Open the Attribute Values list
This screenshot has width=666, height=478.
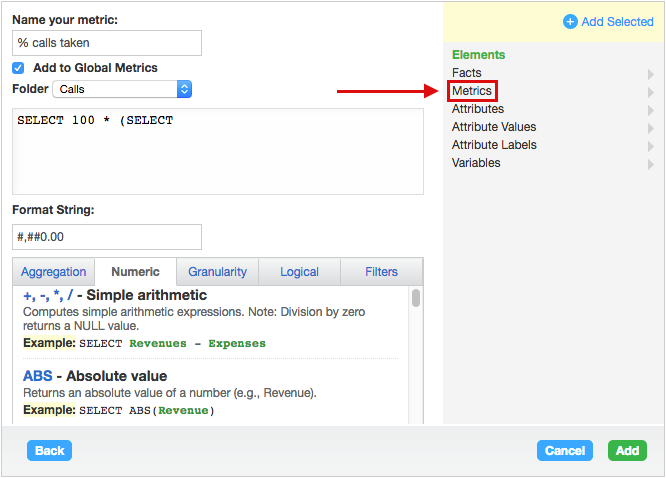(494, 127)
